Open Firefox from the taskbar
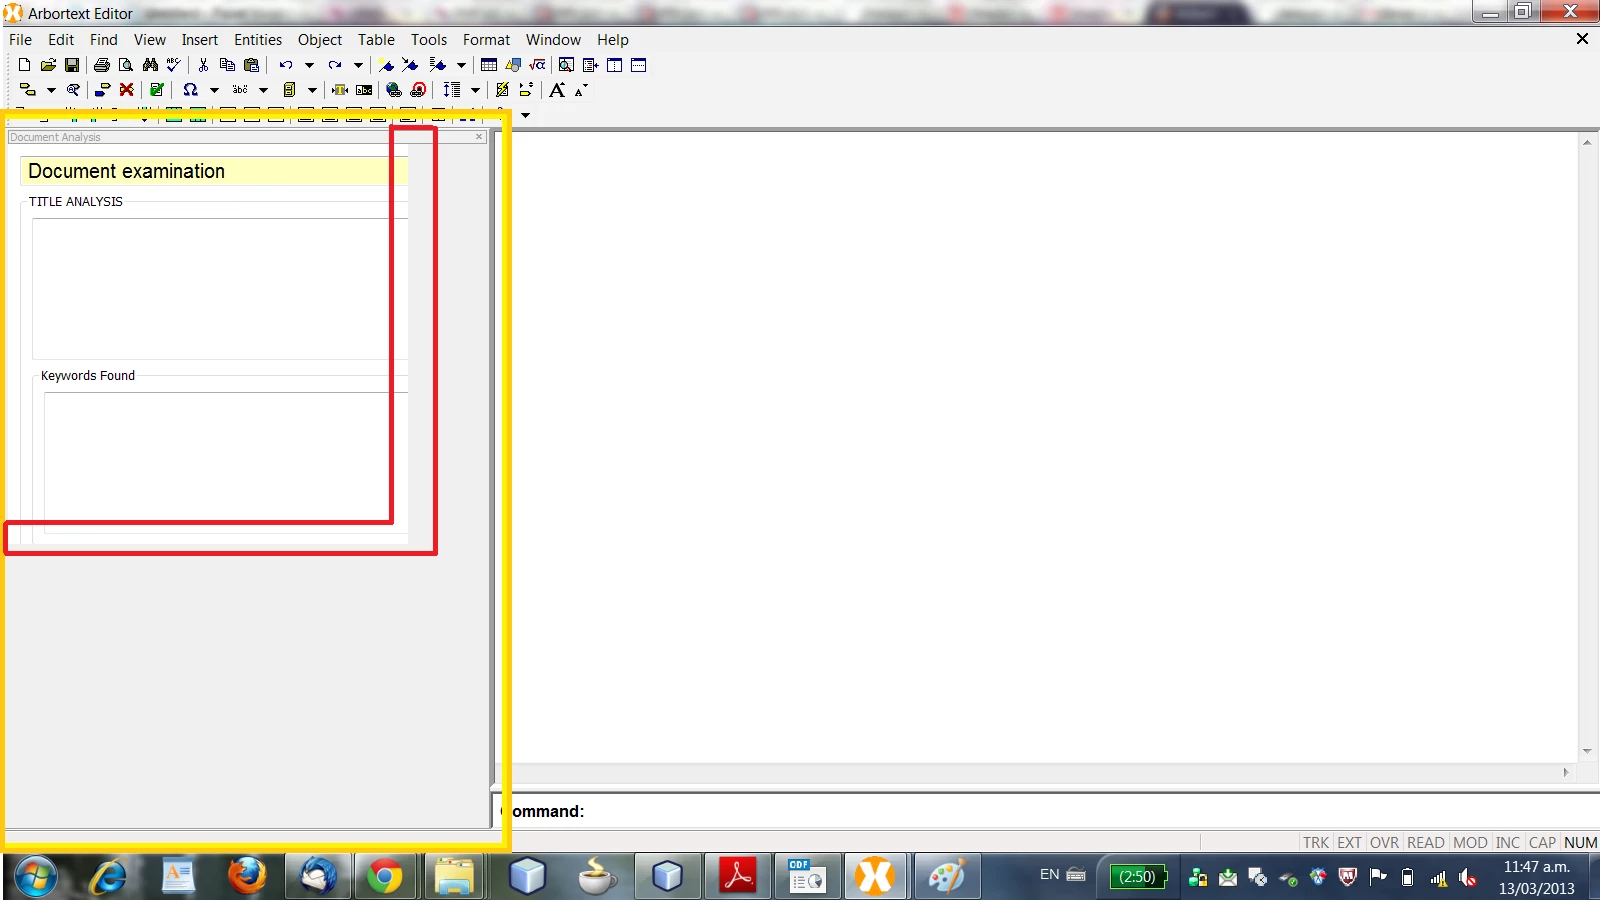The image size is (1600, 902). point(247,877)
